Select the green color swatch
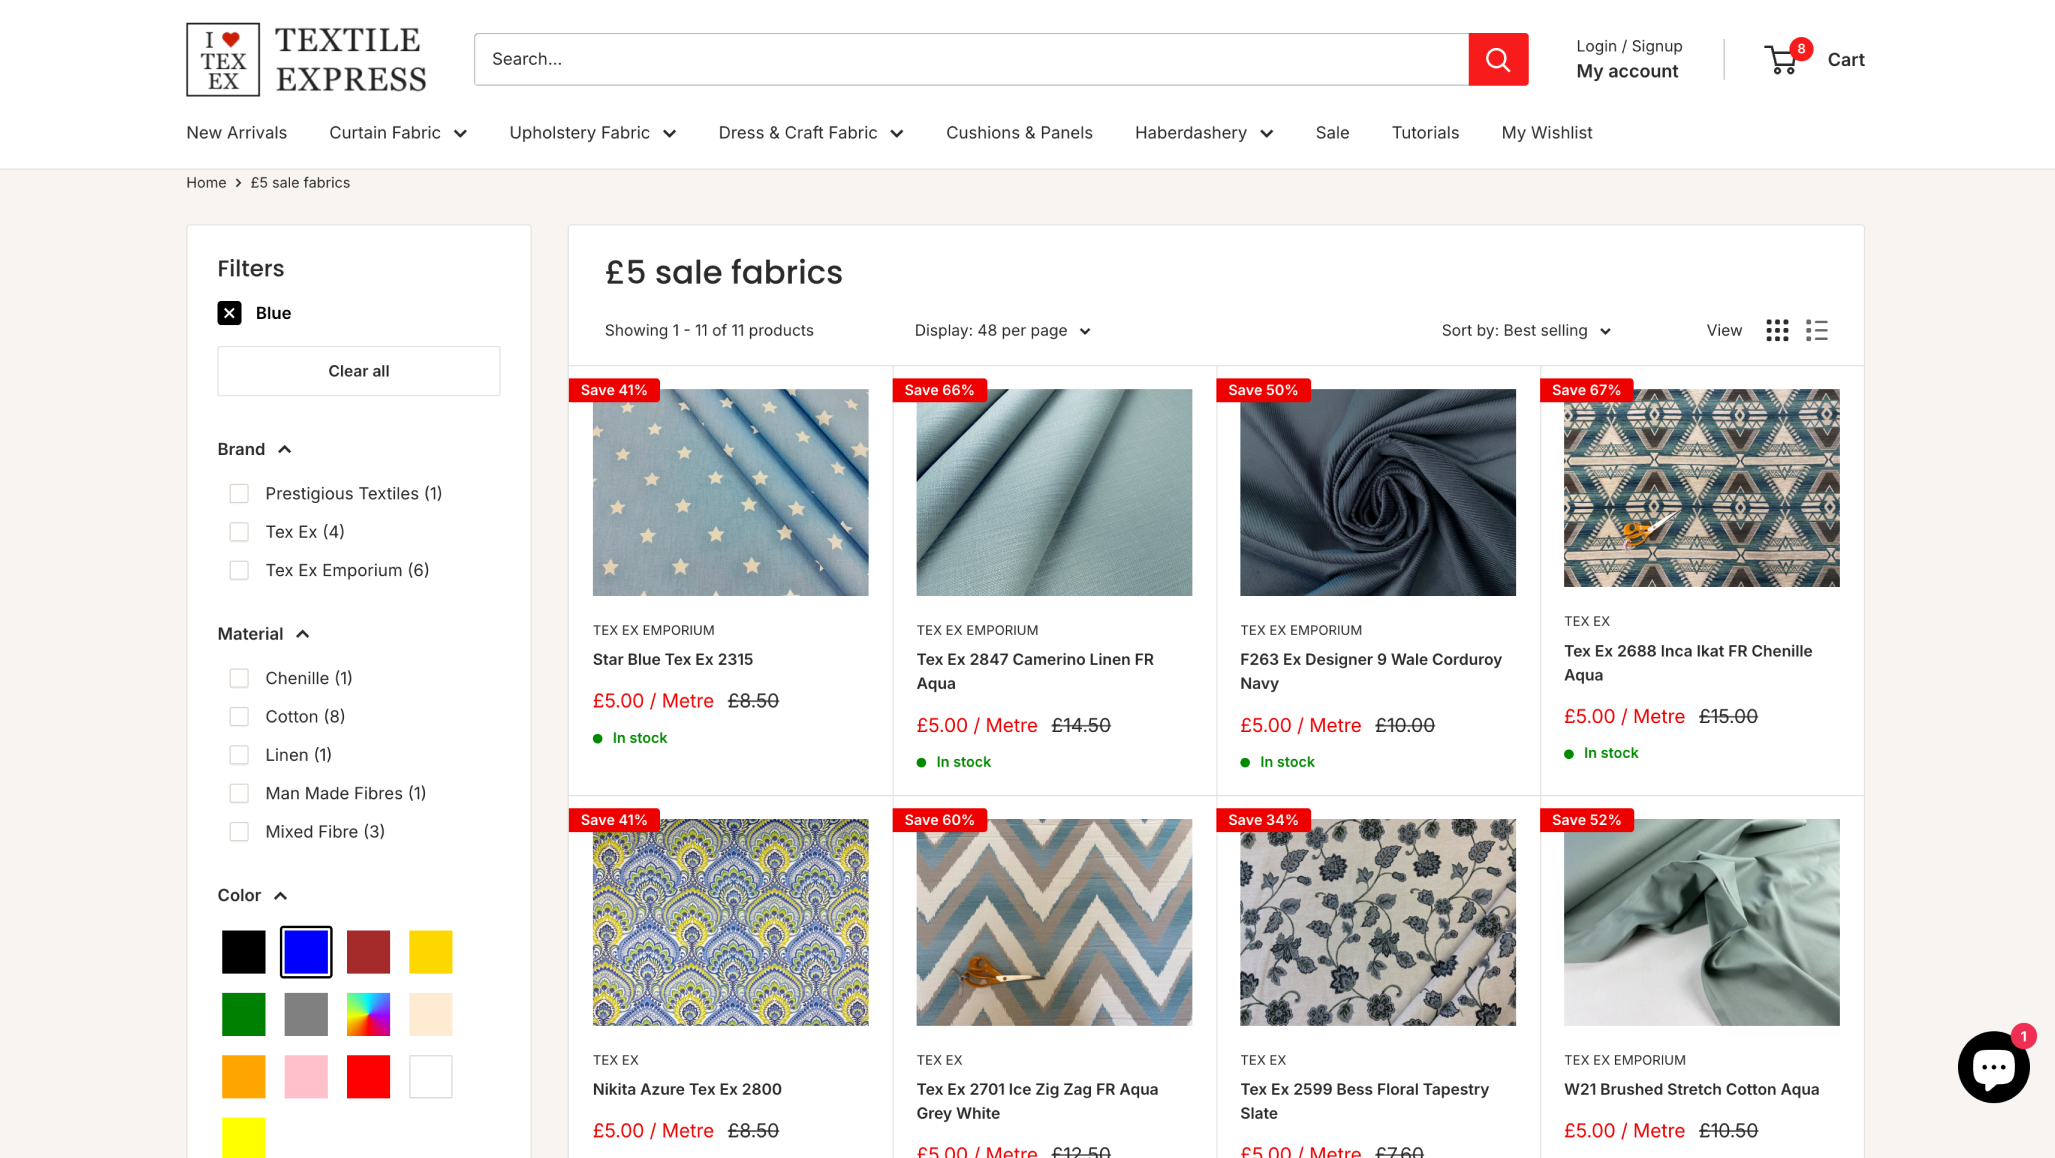Image resolution: width=2055 pixels, height=1158 pixels. click(x=244, y=1014)
